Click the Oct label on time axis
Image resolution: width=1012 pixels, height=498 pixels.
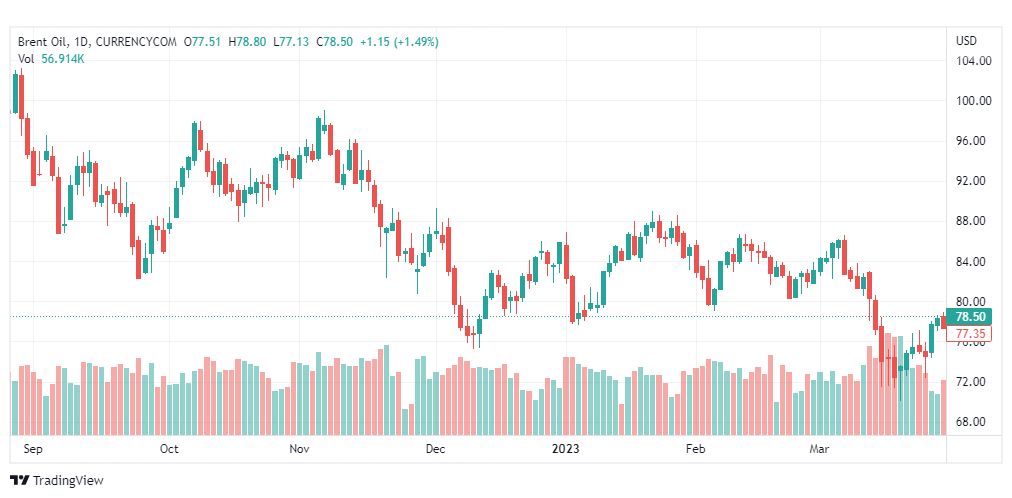tap(169, 449)
